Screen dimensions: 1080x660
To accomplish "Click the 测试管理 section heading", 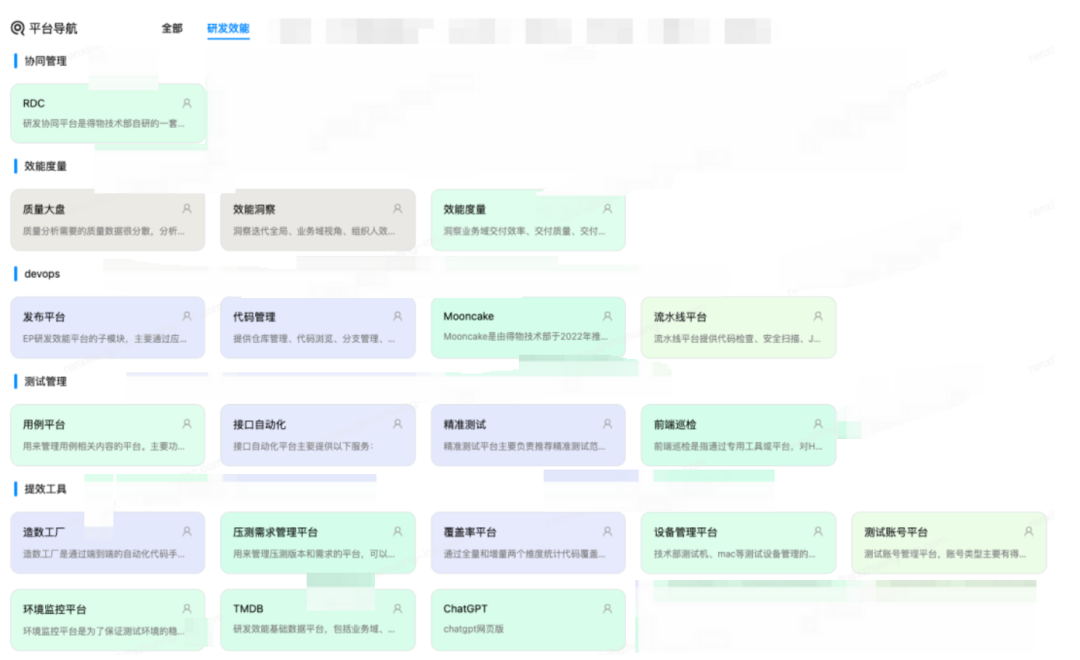I will 45,381.
